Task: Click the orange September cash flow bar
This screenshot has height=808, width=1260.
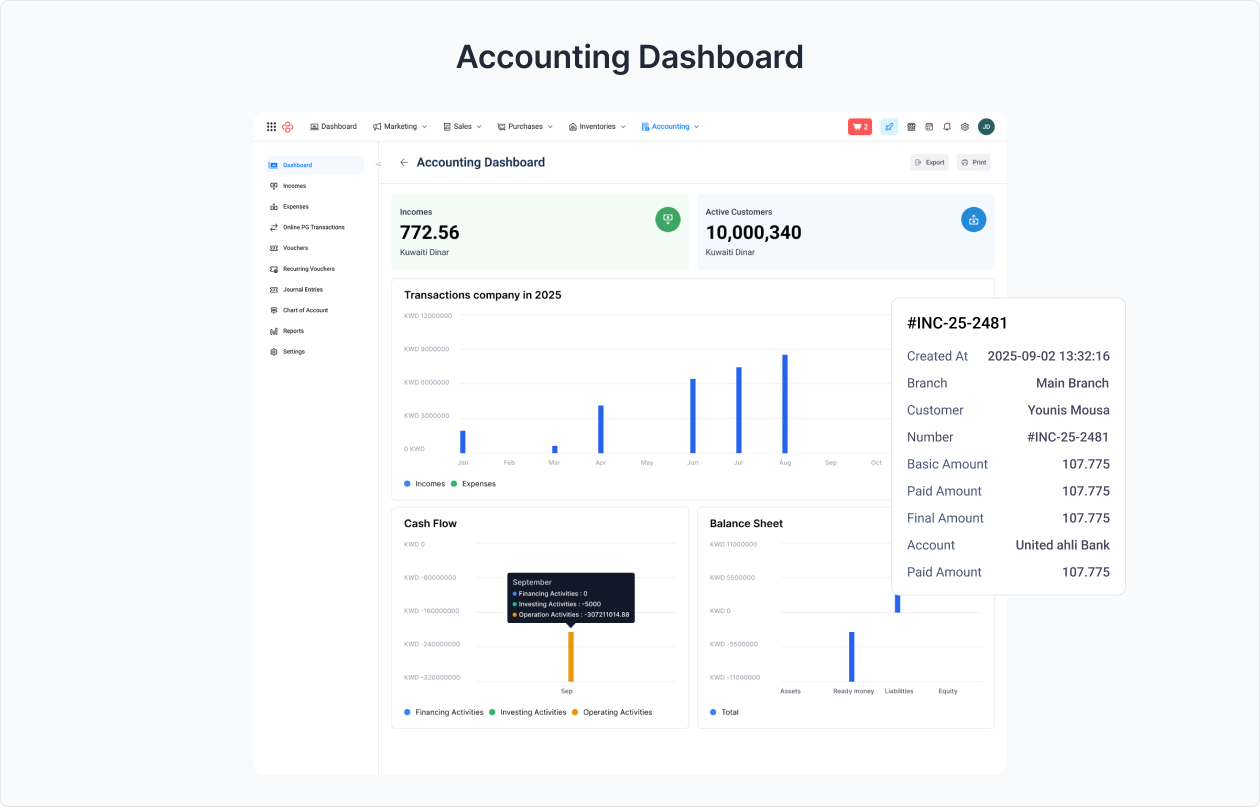Action: (571, 656)
